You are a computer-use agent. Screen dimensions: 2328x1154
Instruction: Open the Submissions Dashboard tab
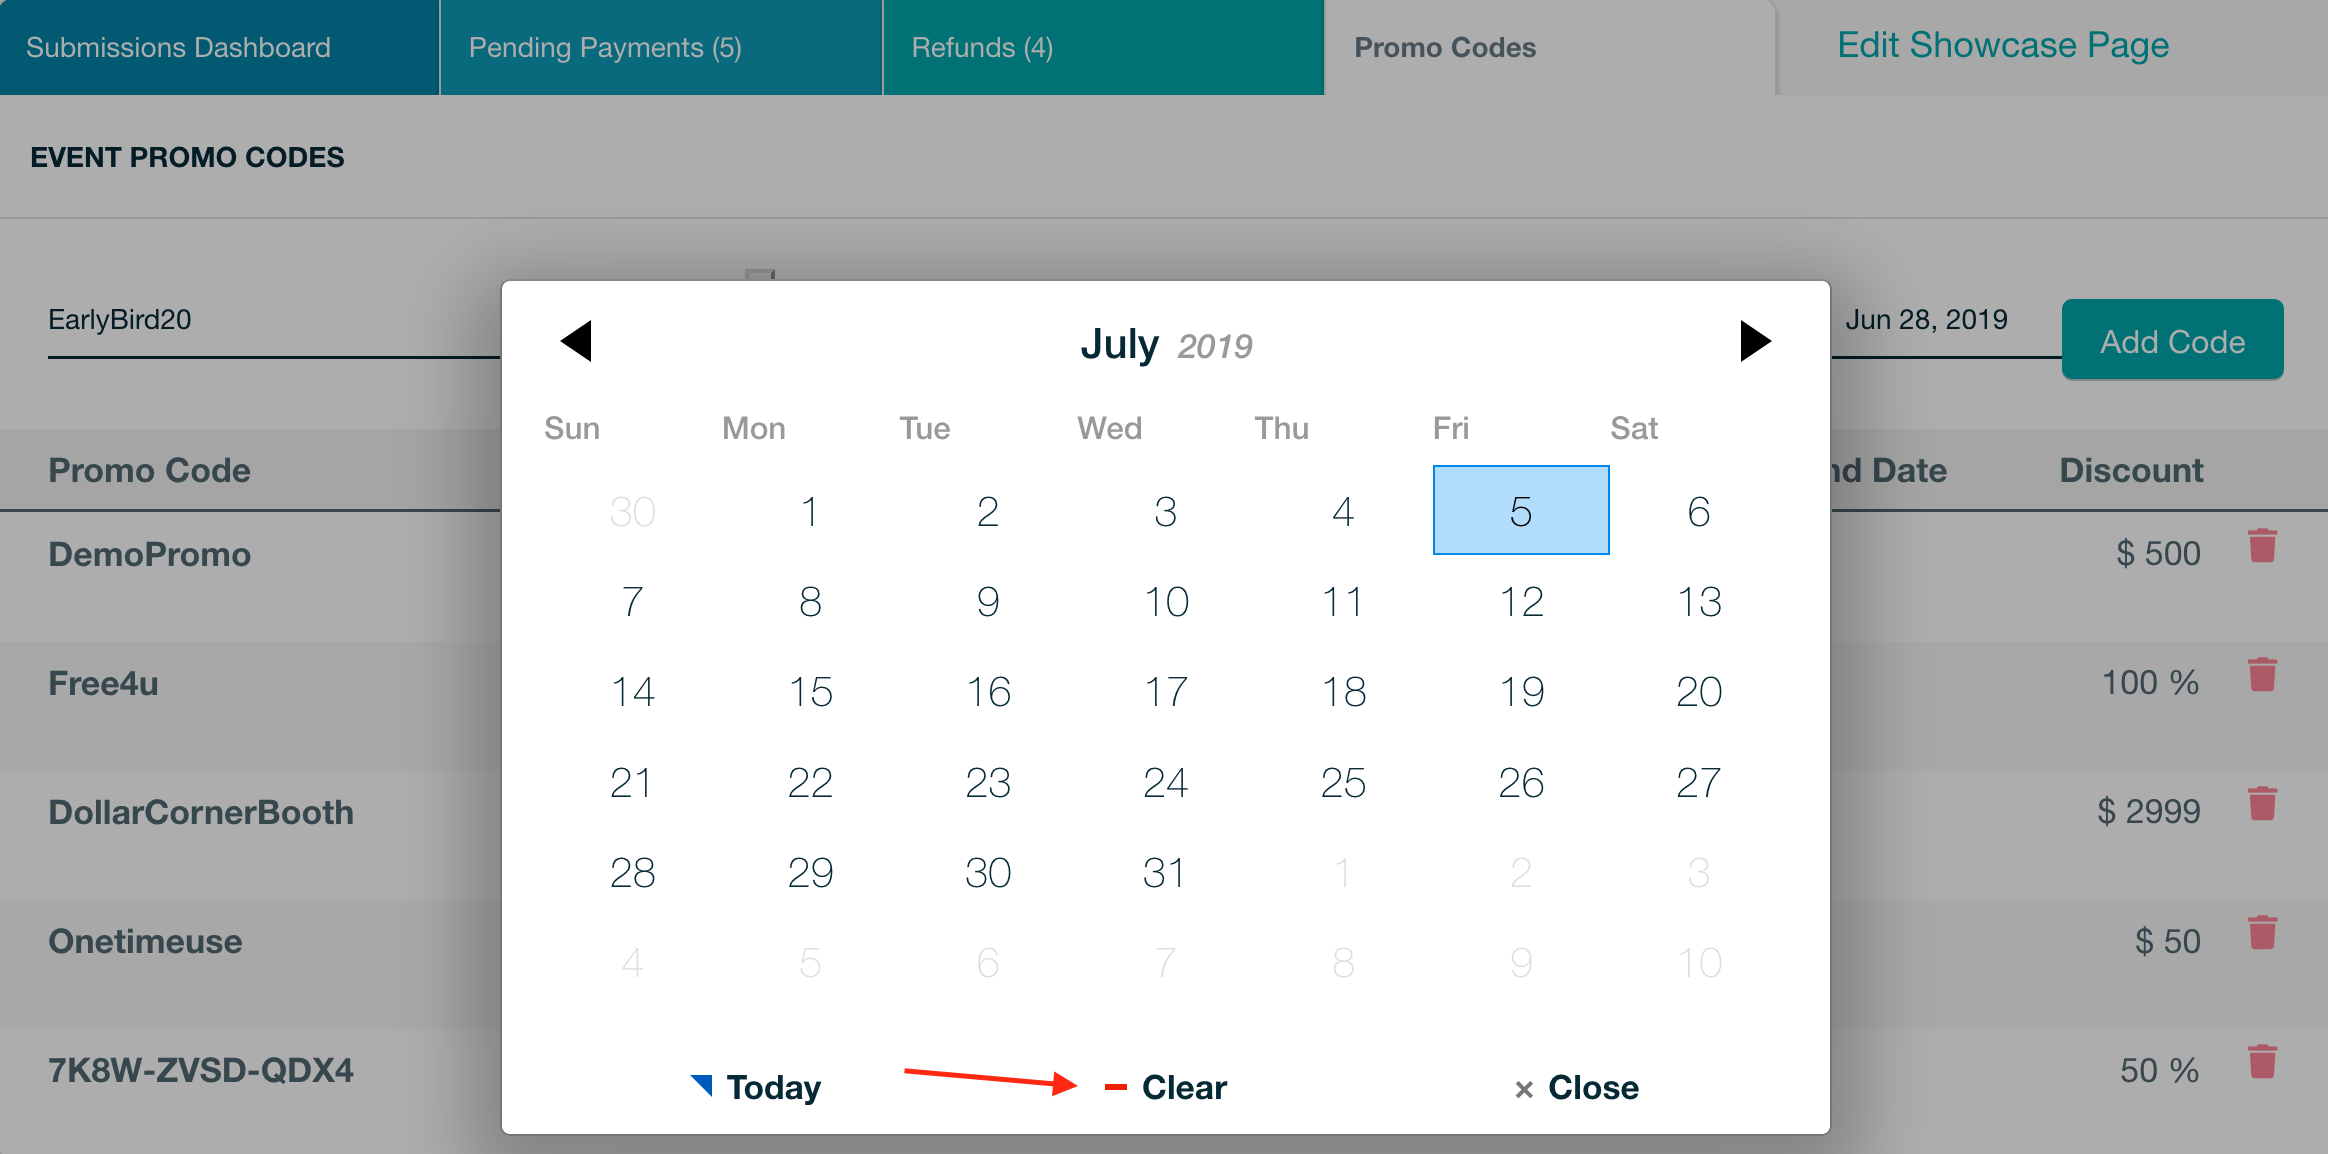click(x=178, y=48)
